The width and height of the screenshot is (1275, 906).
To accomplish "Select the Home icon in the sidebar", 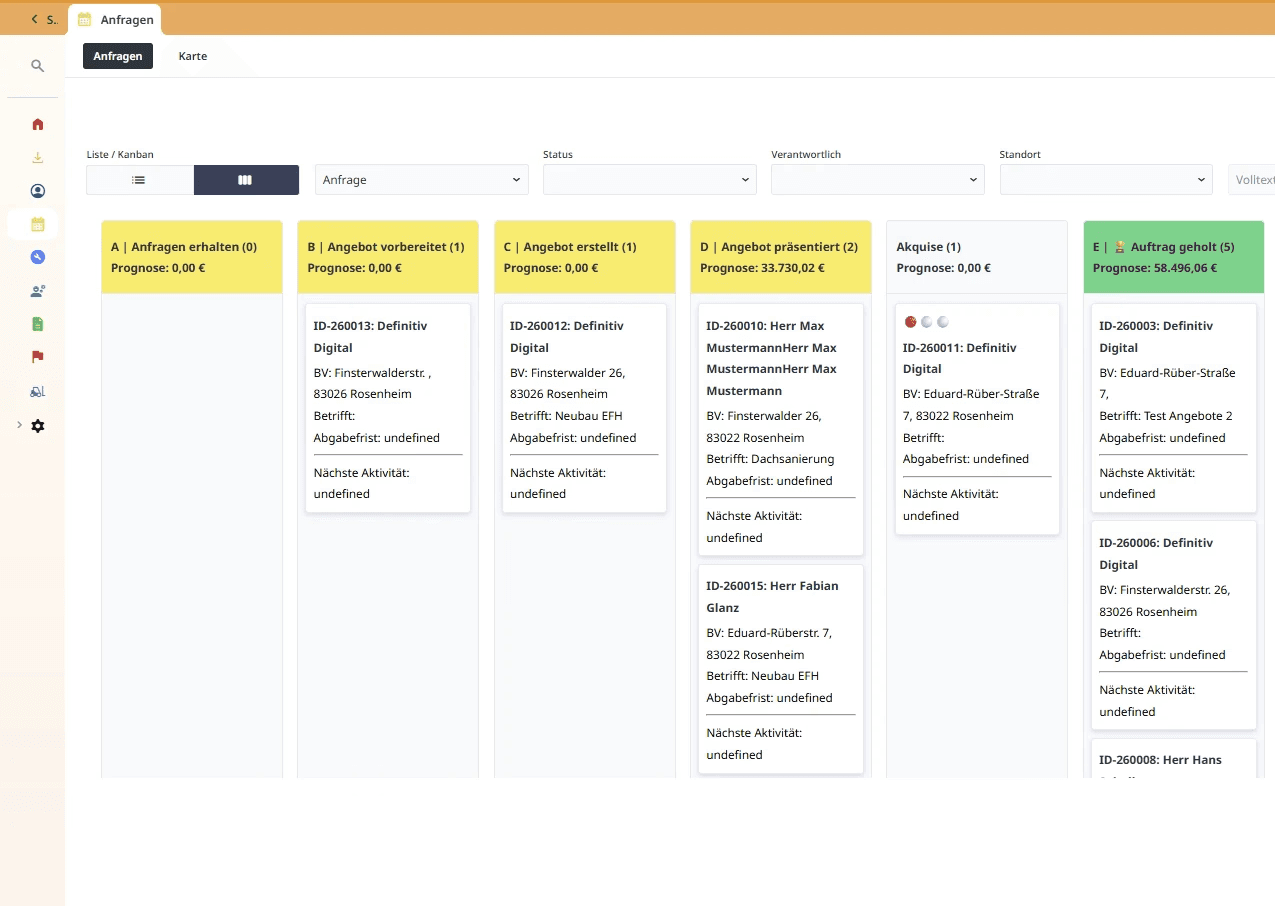I will click(x=37, y=123).
